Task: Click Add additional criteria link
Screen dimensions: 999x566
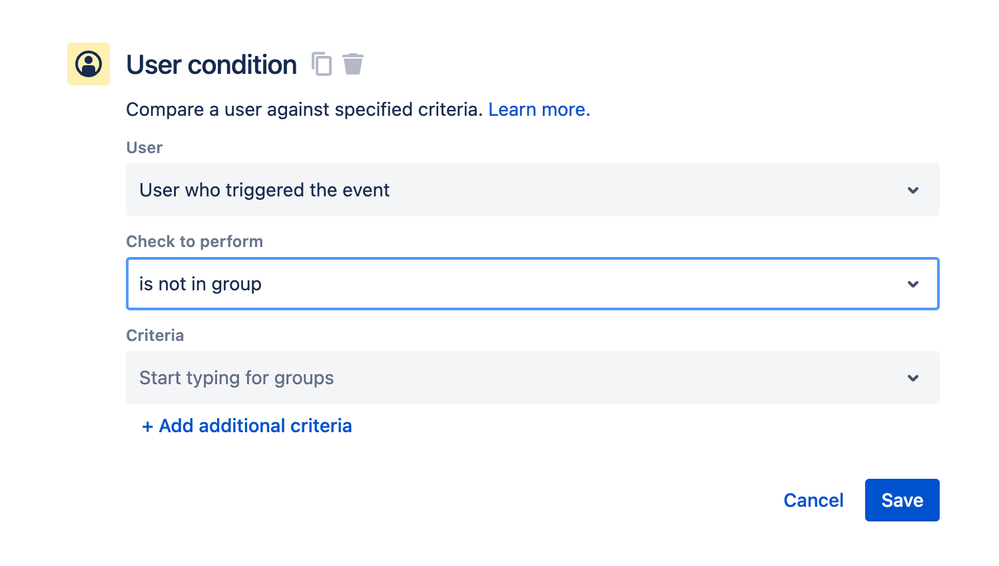Action: (x=255, y=426)
